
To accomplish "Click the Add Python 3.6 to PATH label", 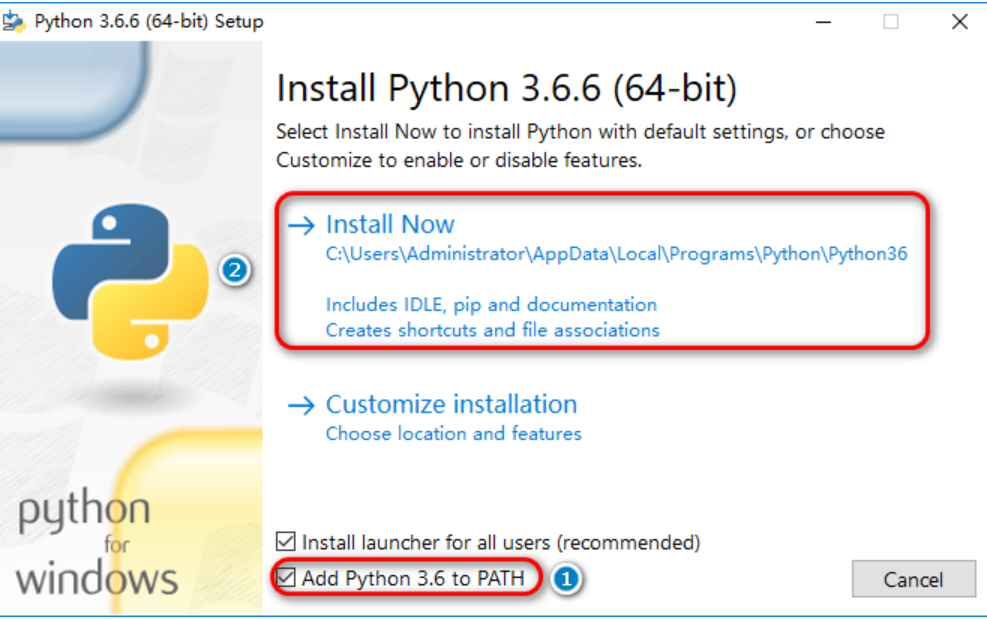I will [x=413, y=578].
